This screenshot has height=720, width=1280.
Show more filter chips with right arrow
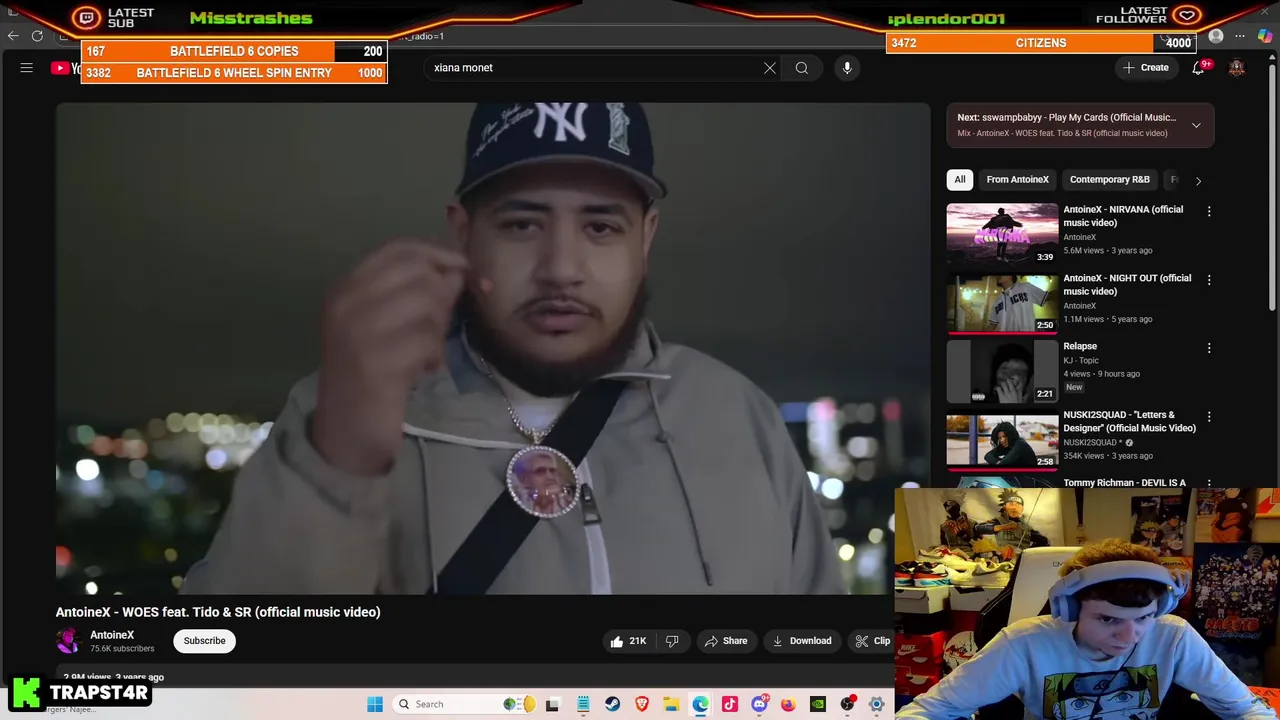pos(1198,181)
